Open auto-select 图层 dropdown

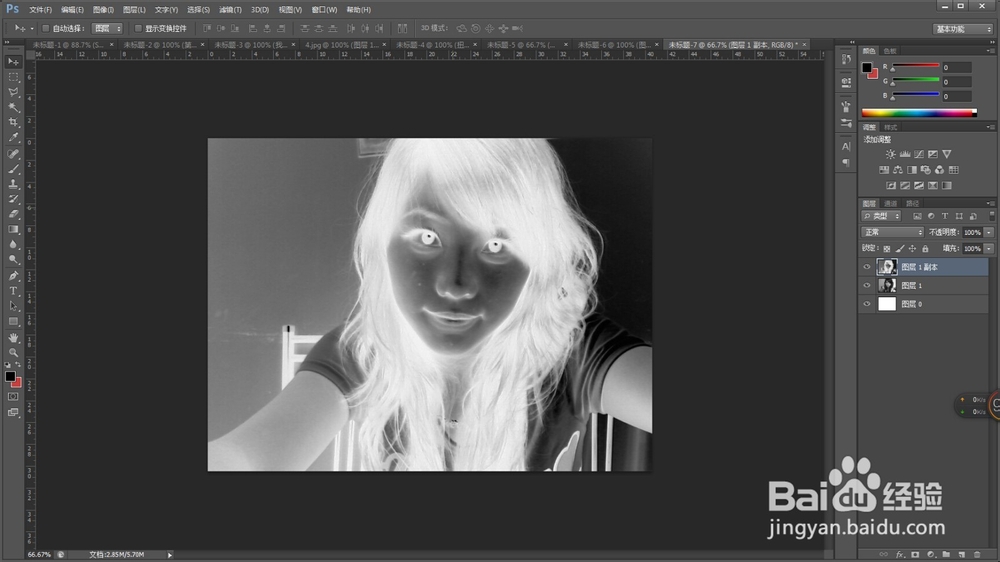pos(107,29)
